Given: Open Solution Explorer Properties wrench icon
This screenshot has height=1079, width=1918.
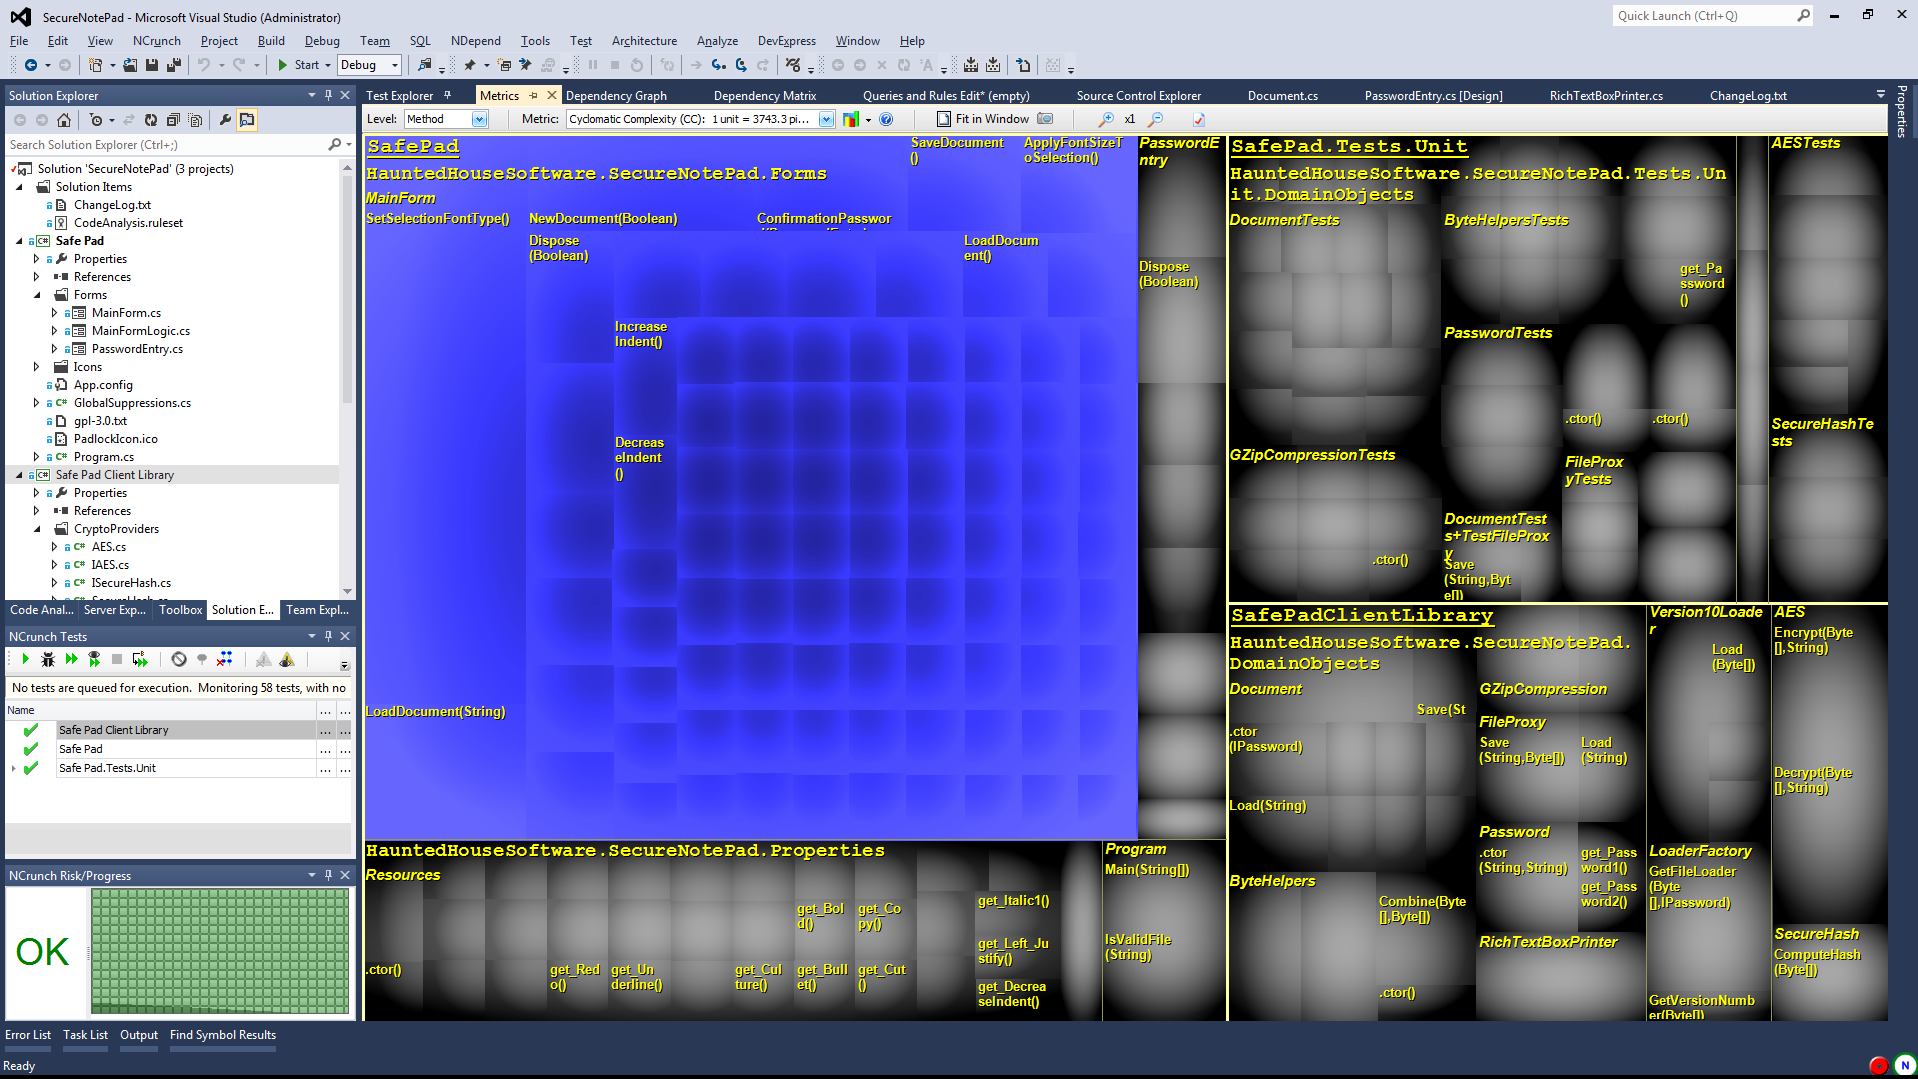Looking at the screenshot, I should 225,120.
